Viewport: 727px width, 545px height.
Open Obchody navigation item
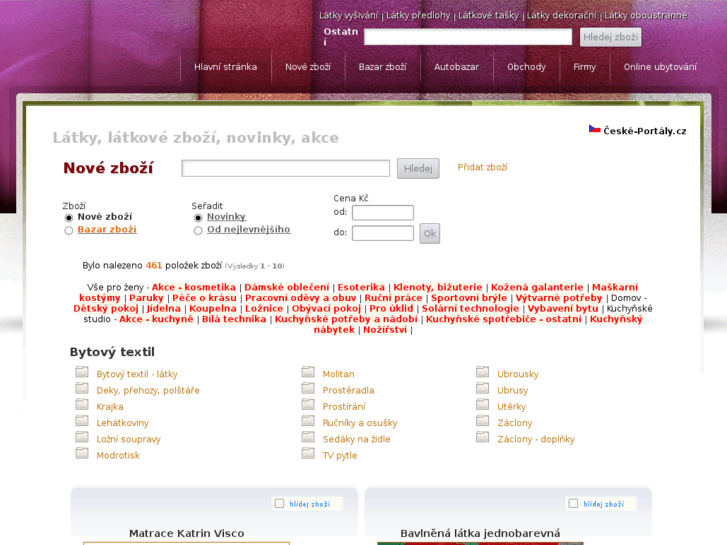tap(526, 67)
